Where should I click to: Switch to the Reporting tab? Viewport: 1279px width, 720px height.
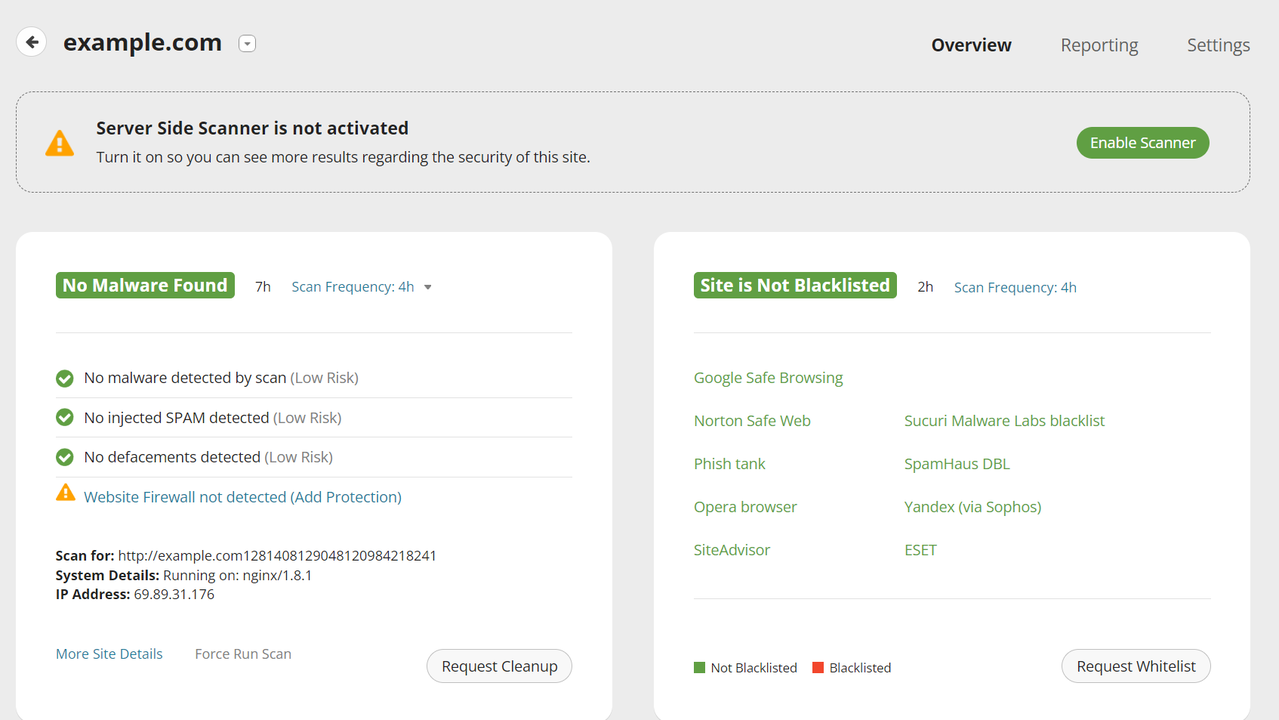(x=1099, y=45)
